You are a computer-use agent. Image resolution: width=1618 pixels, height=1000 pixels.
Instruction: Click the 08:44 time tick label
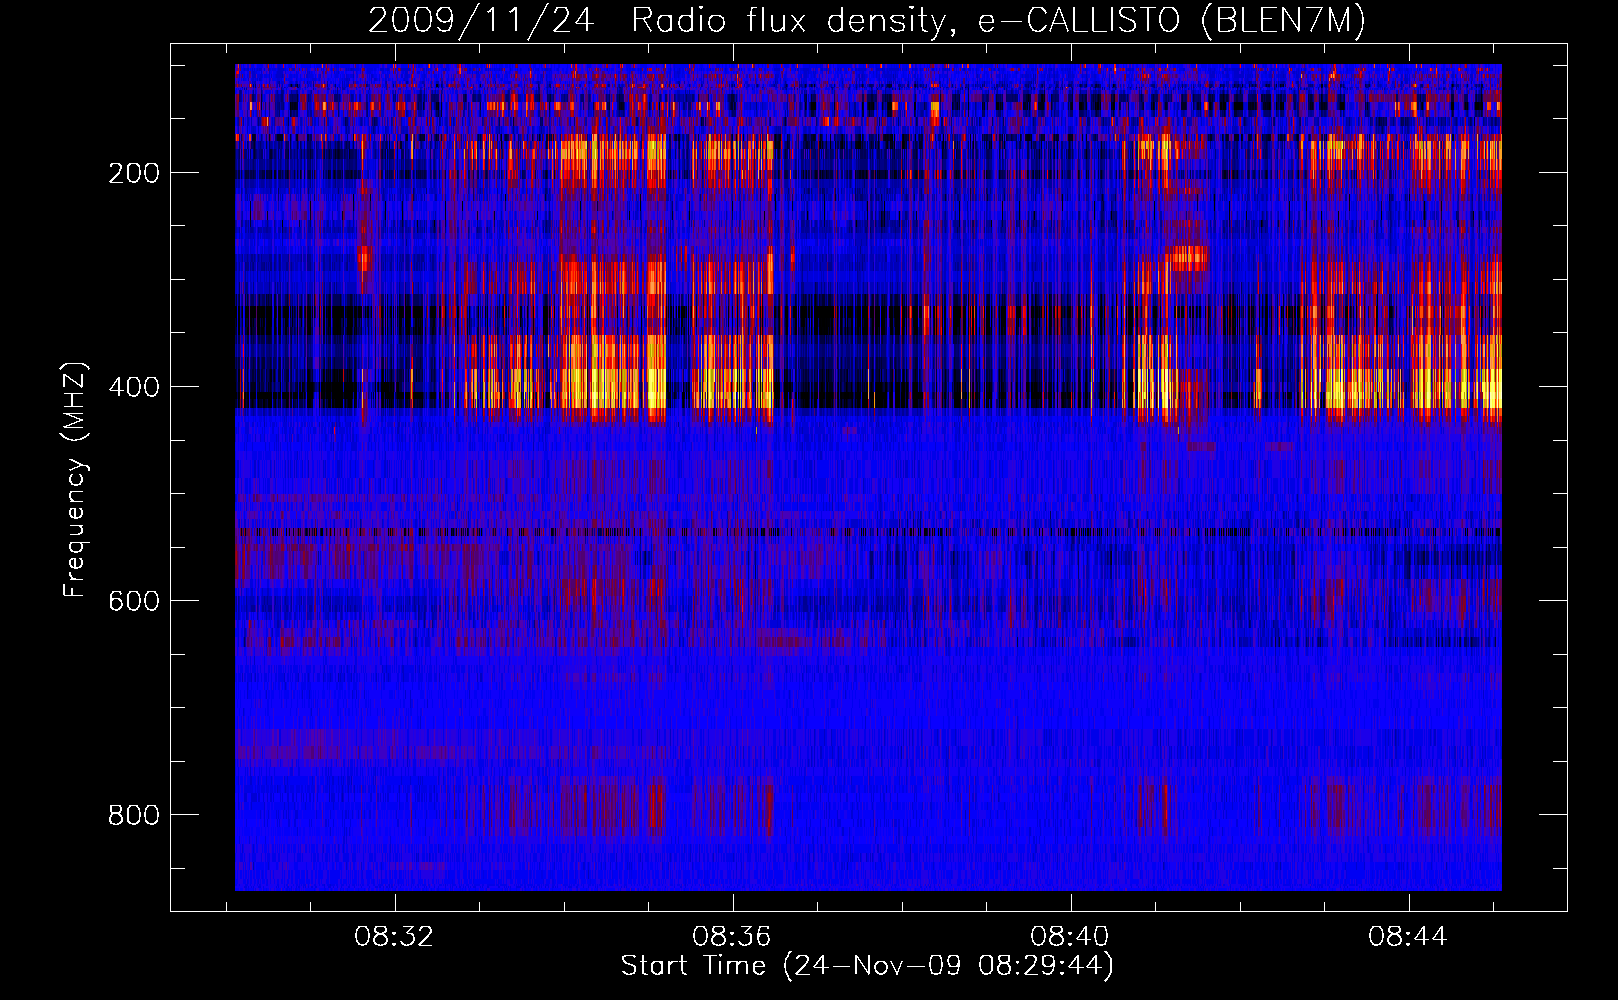1408,937
